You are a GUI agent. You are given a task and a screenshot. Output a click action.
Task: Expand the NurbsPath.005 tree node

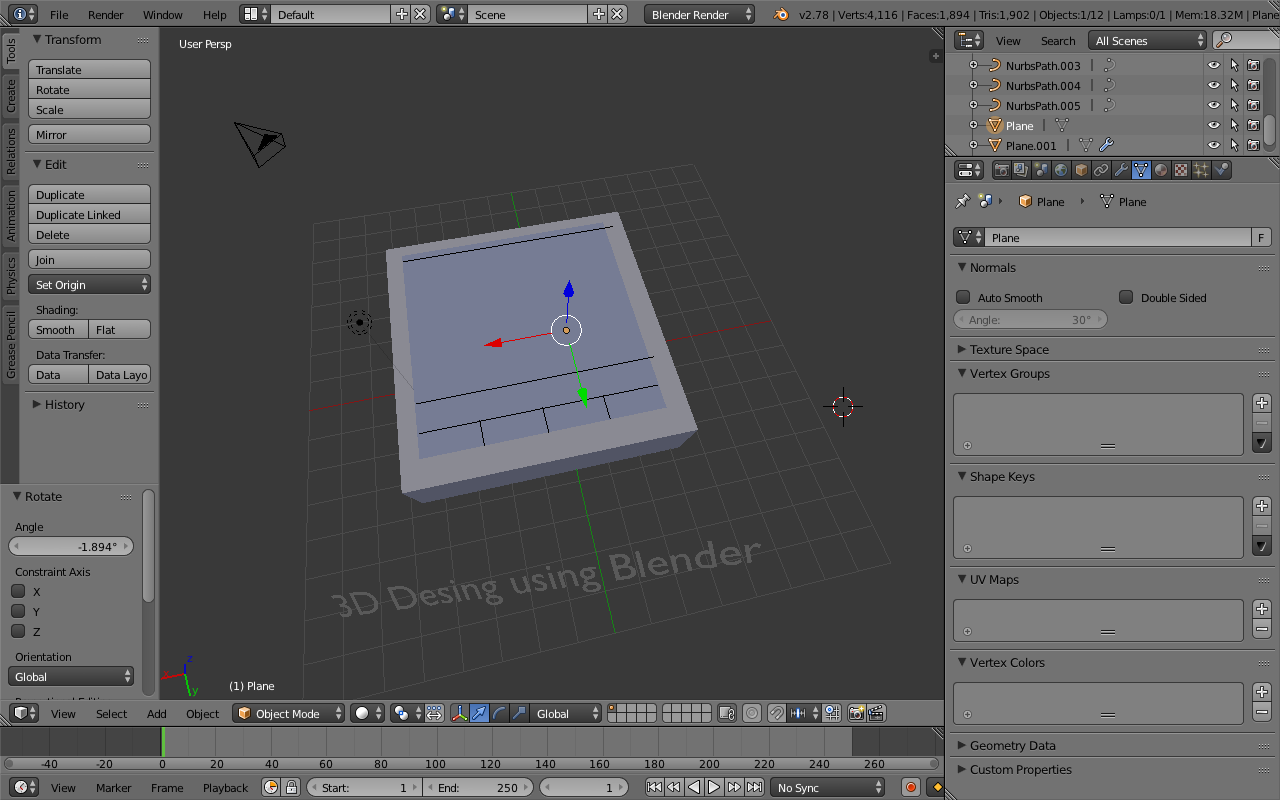[x=973, y=105]
